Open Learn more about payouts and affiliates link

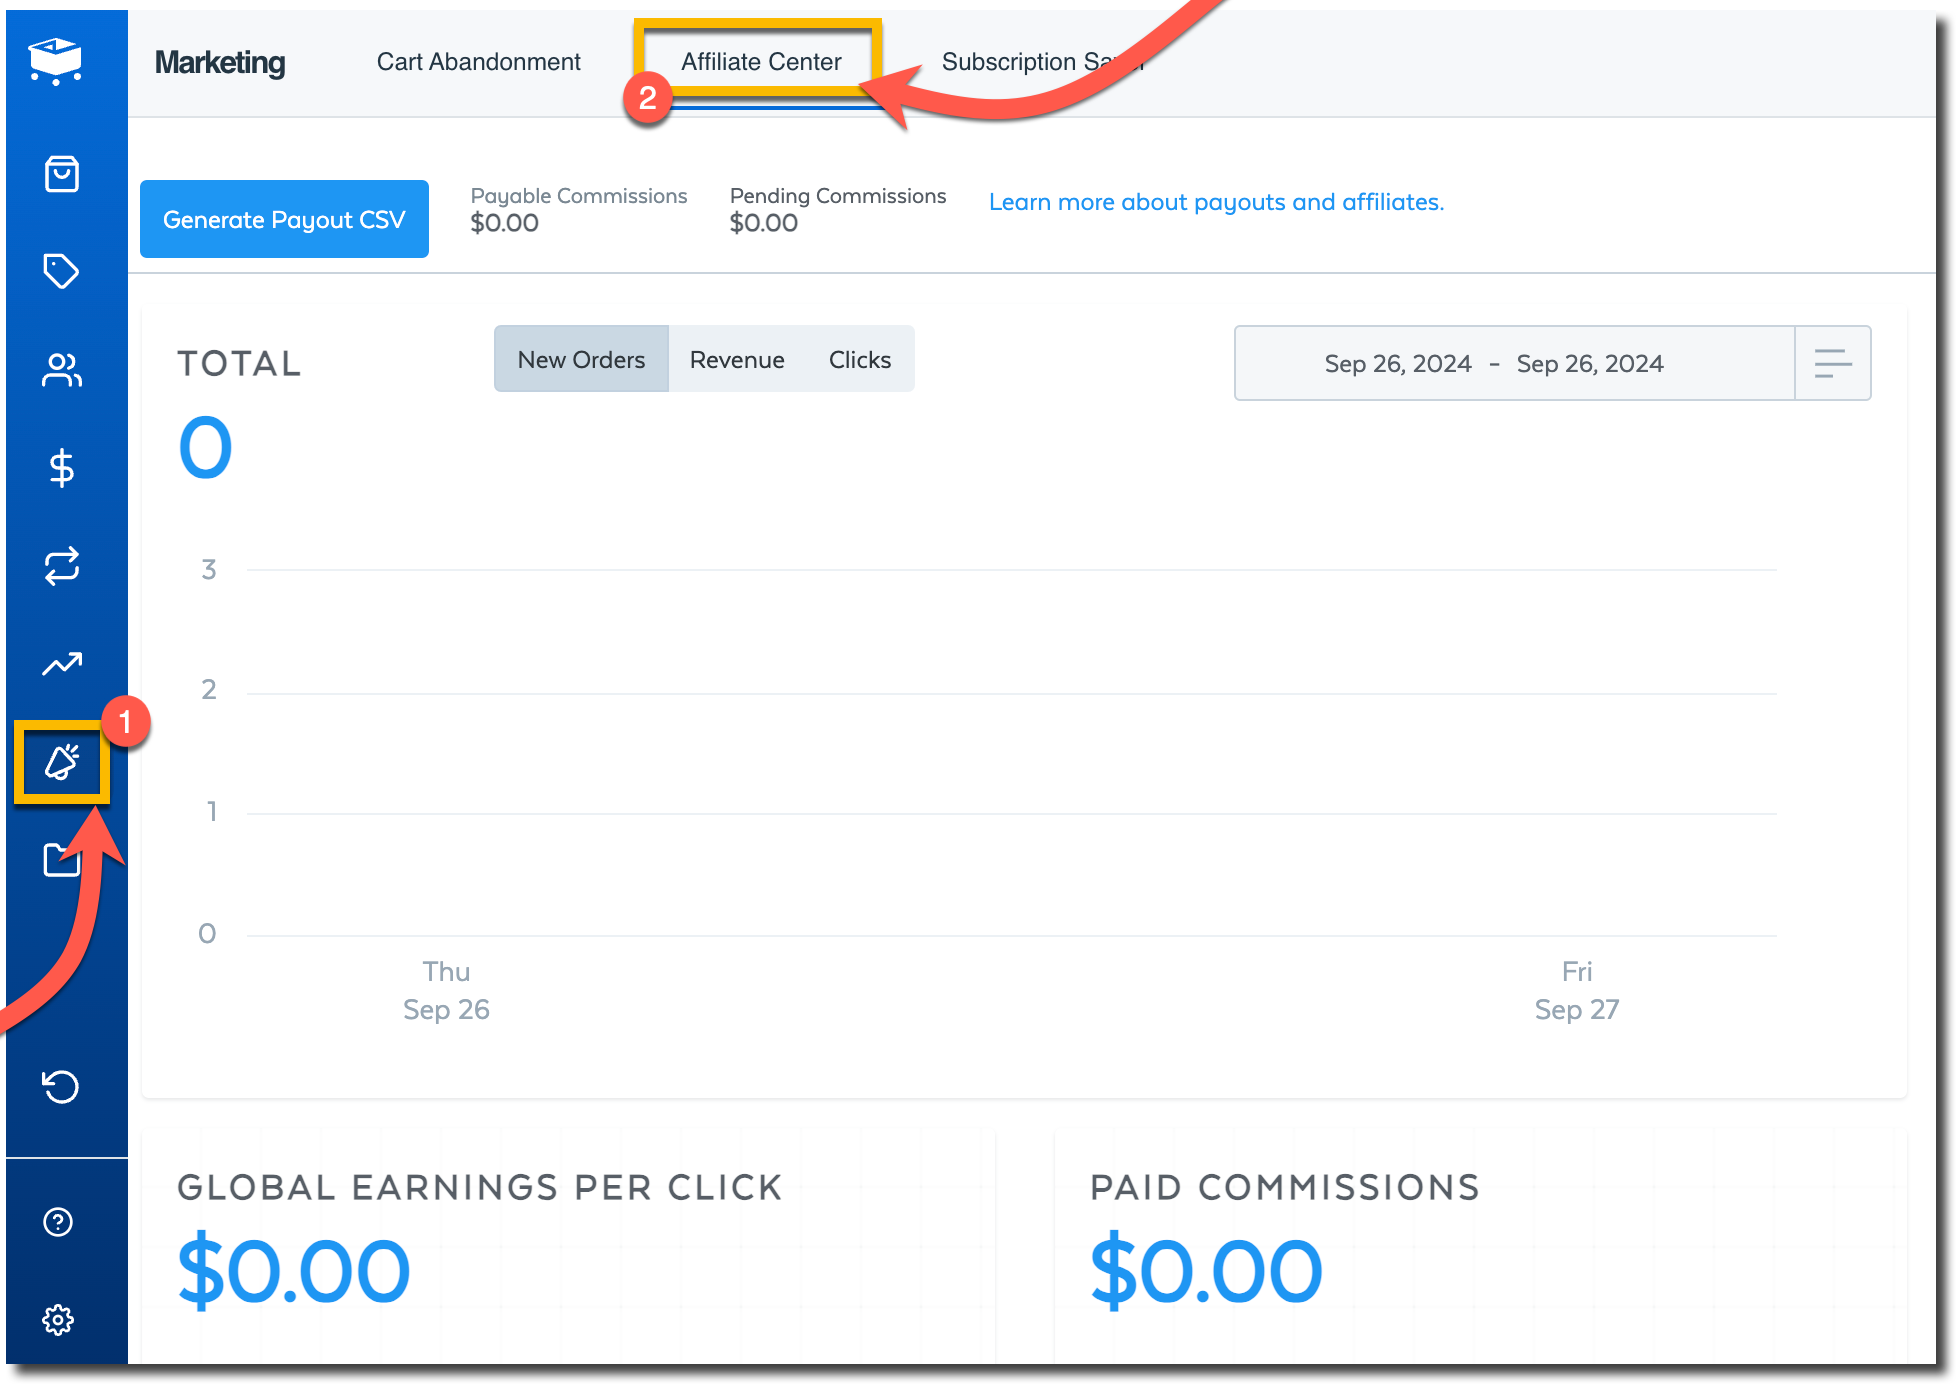click(1216, 202)
